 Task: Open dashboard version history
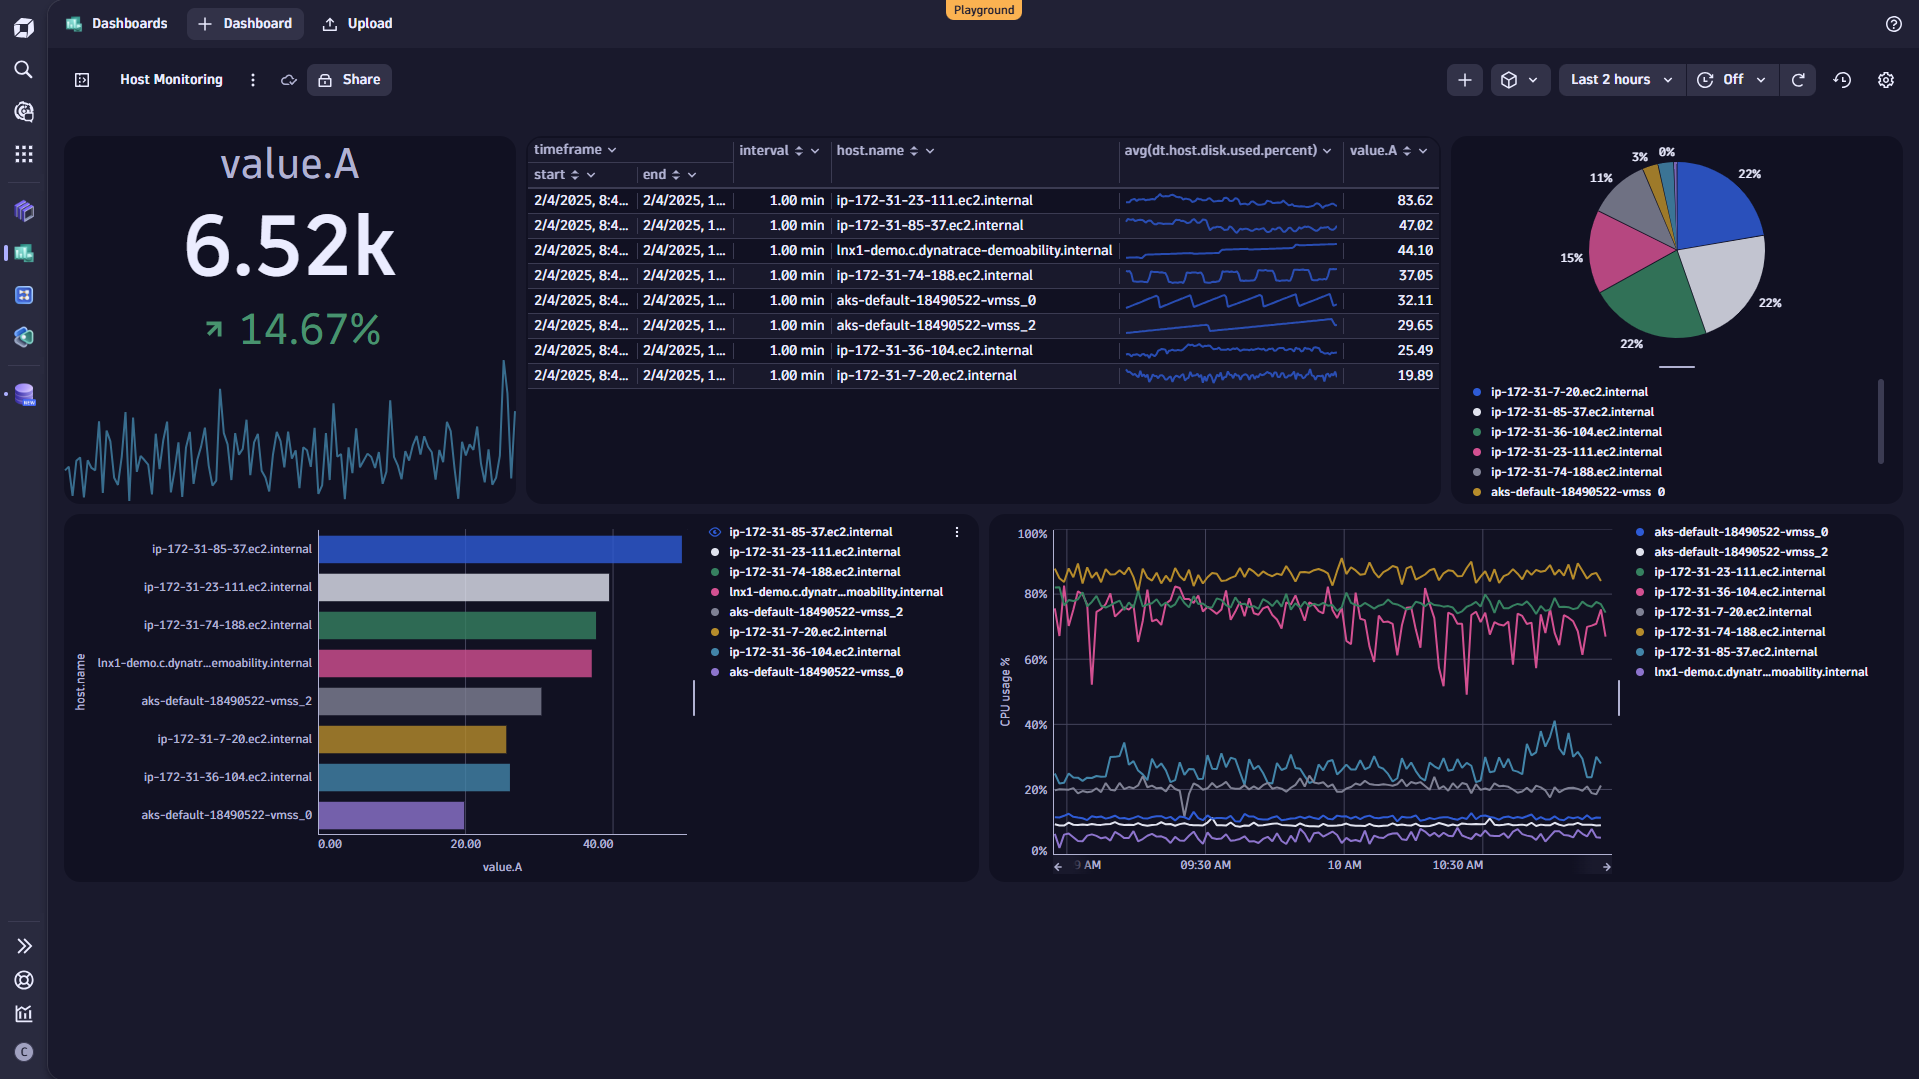tap(1842, 79)
